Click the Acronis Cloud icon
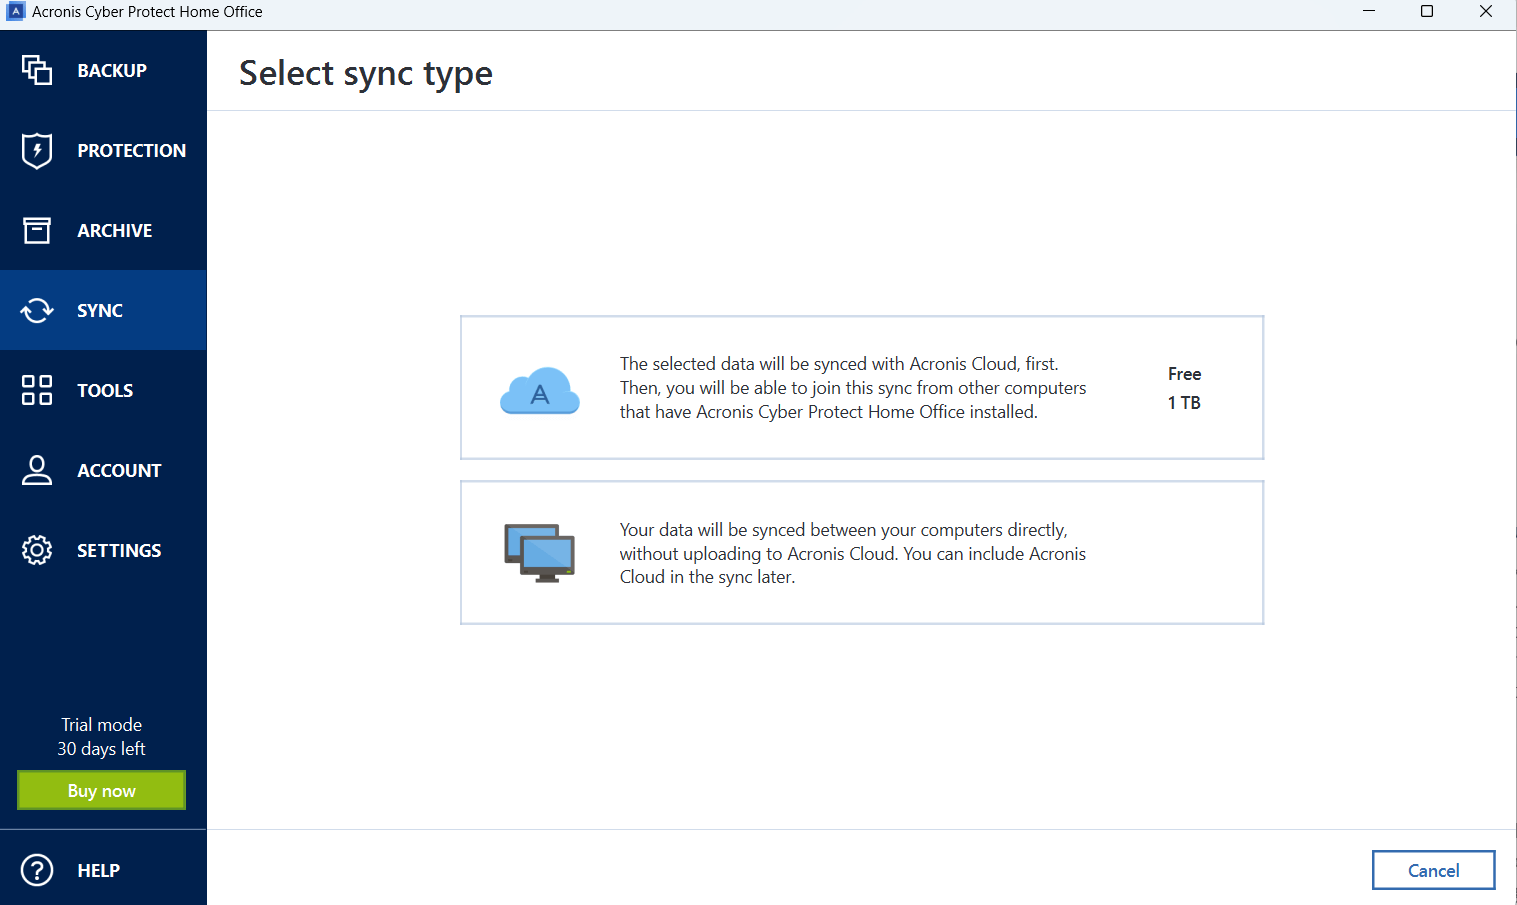The height and width of the screenshot is (905, 1517). (540, 391)
